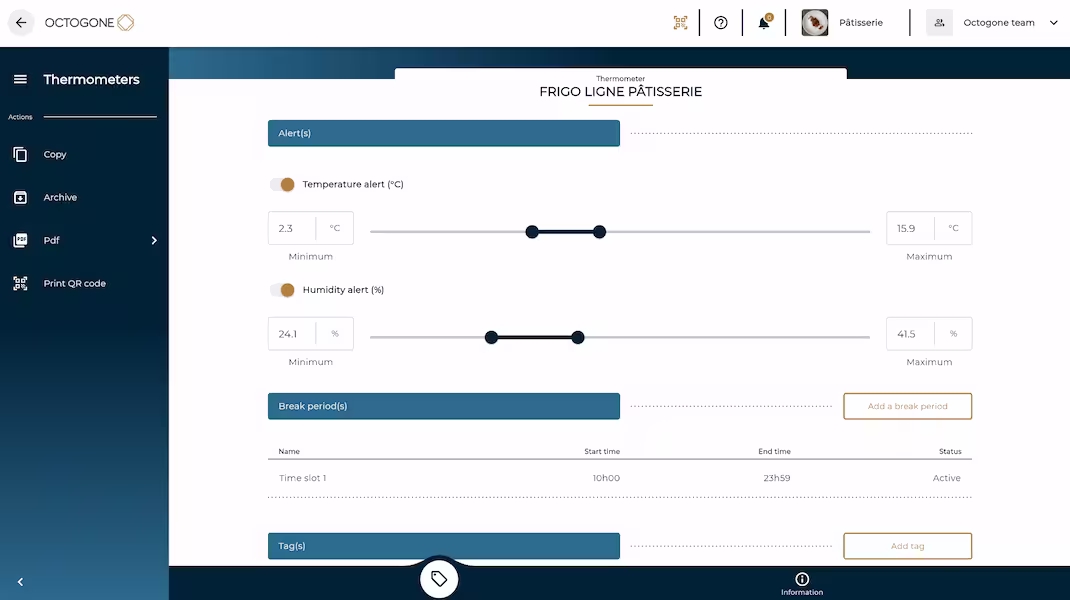The image size is (1070, 600).
Task: Expand the Pdf submenu arrow
Action: coord(154,241)
